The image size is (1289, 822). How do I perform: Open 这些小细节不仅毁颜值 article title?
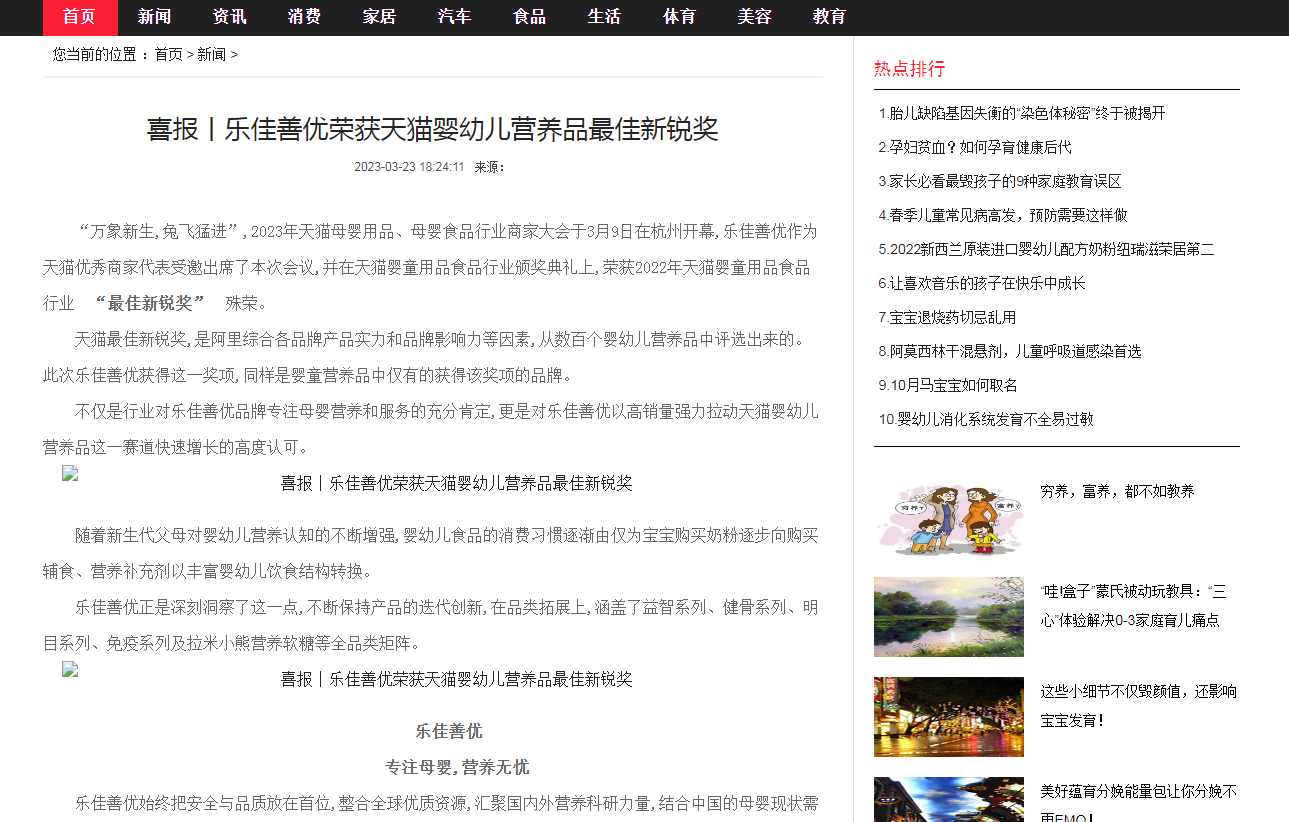coord(1138,705)
